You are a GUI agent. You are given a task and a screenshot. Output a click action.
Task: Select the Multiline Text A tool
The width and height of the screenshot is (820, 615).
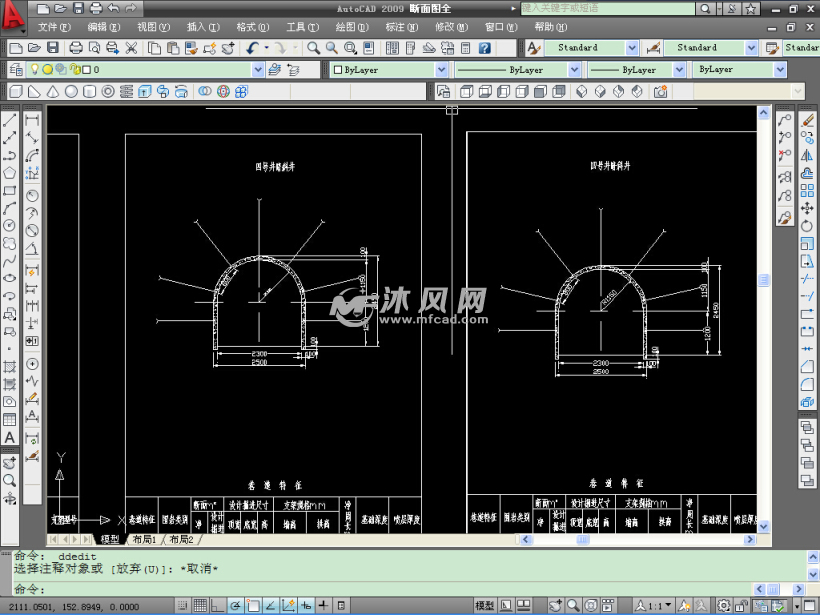pos(9,437)
